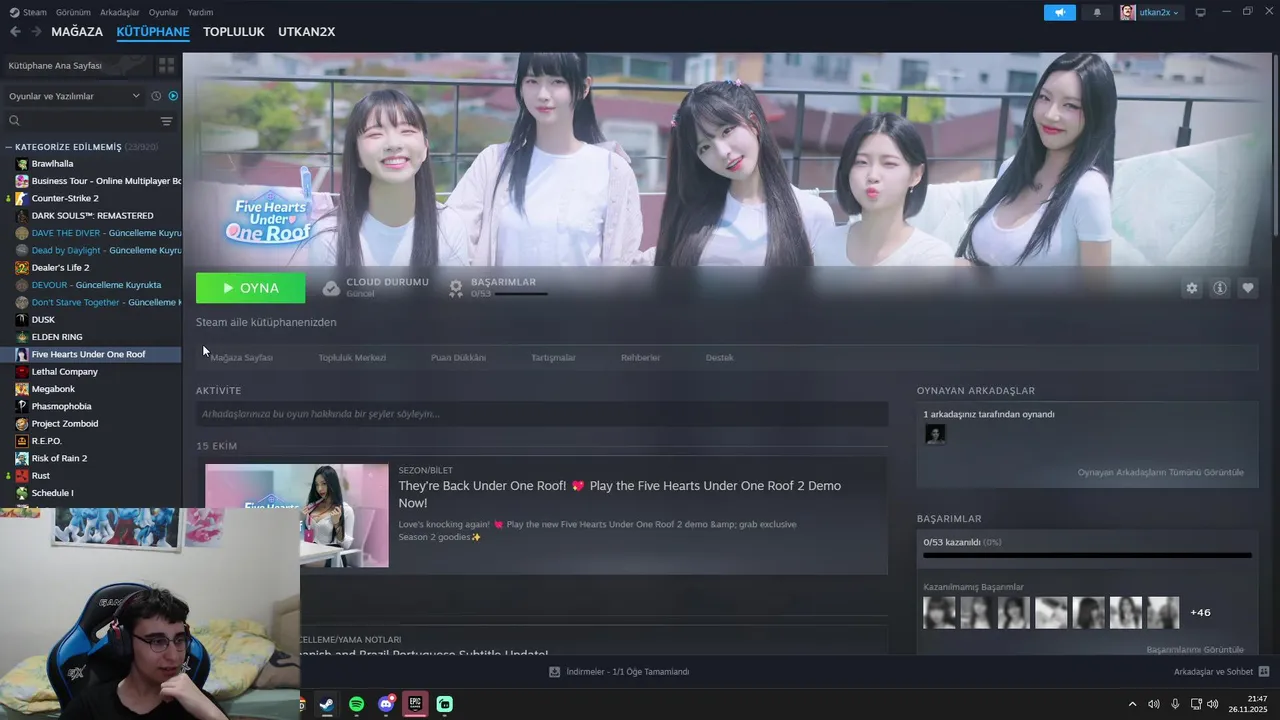
Task: Open Tartışmalar link
Action: point(553,358)
